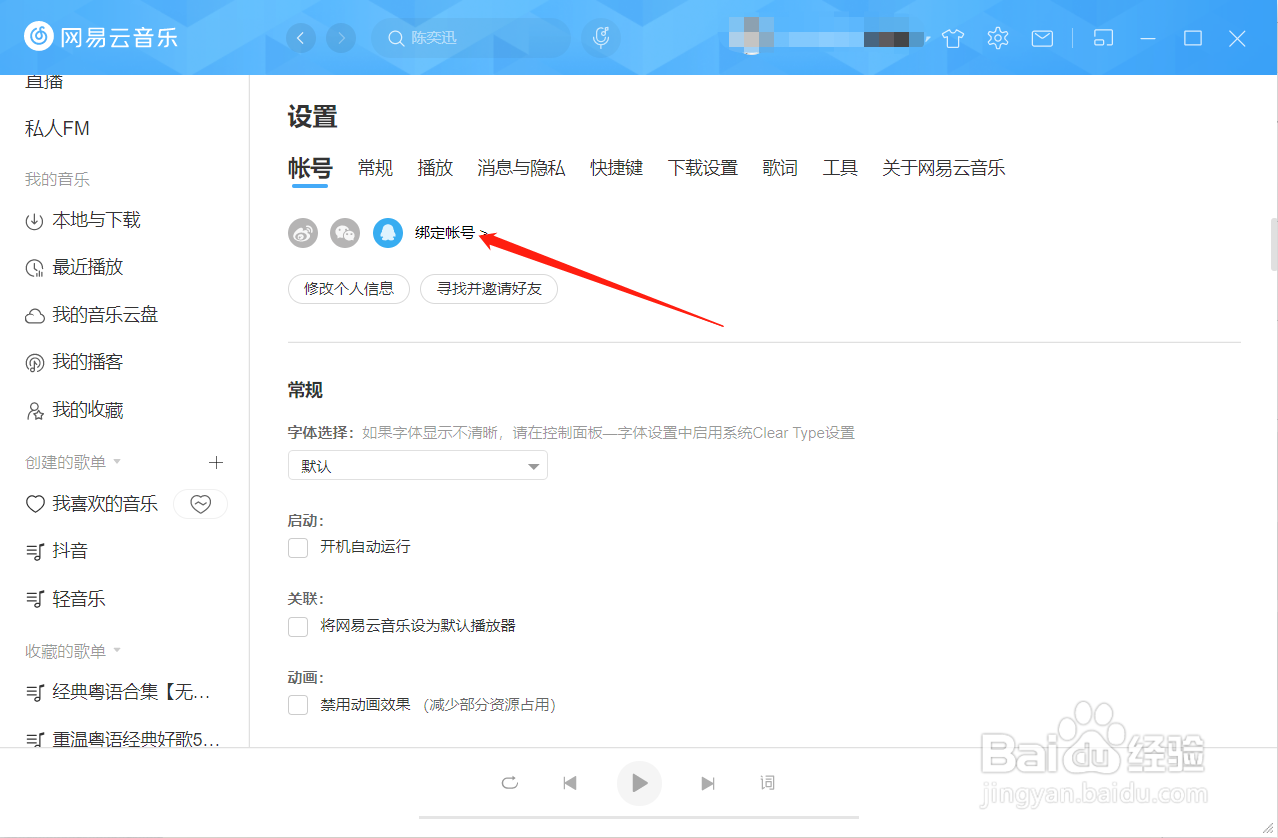Click the heartbeat mode icon button
This screenshot has width=1278, height=838.
point(201,504)
